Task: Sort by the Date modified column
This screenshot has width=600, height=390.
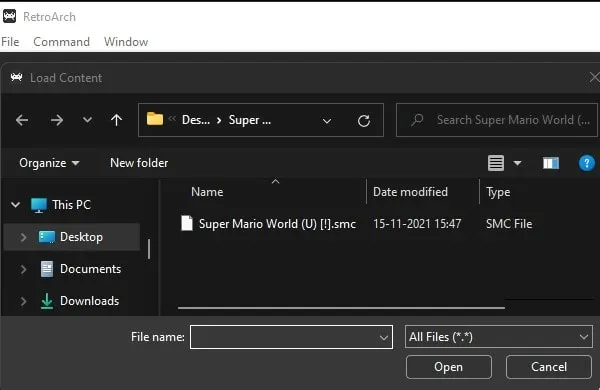Action: (x=410, y=192)
